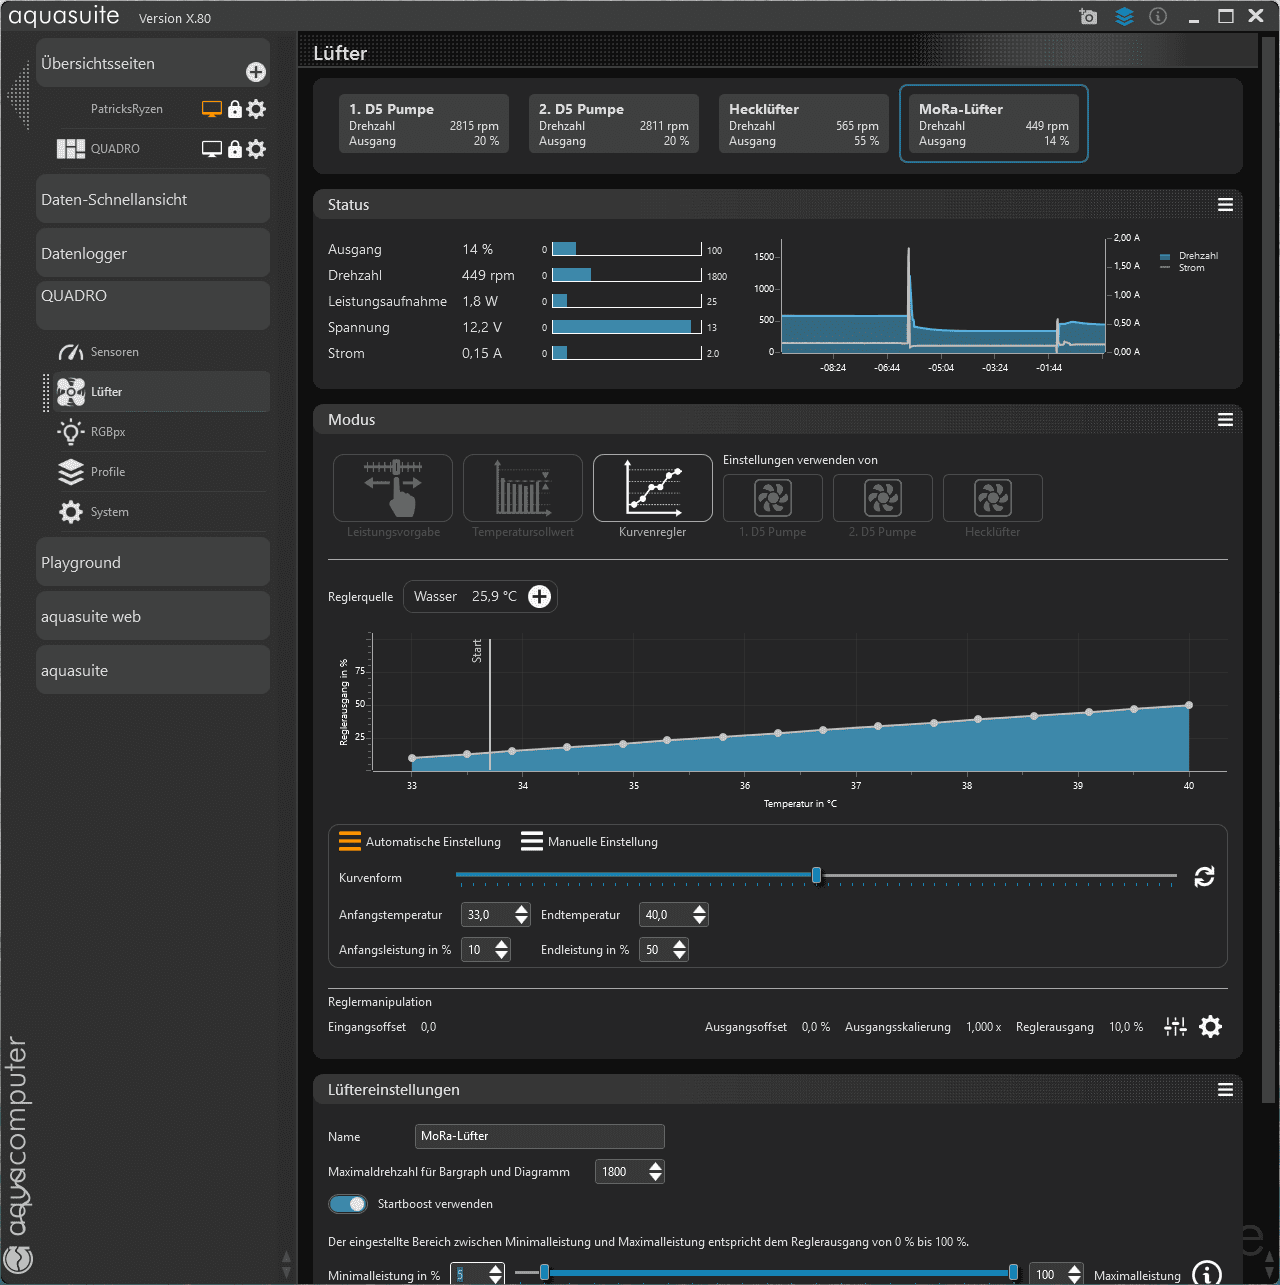Image resolution: width=1280 pixels, height=1285 pixels.
Task: Expand the Übersichtsseiten section
Action: [x=153, y=63]
